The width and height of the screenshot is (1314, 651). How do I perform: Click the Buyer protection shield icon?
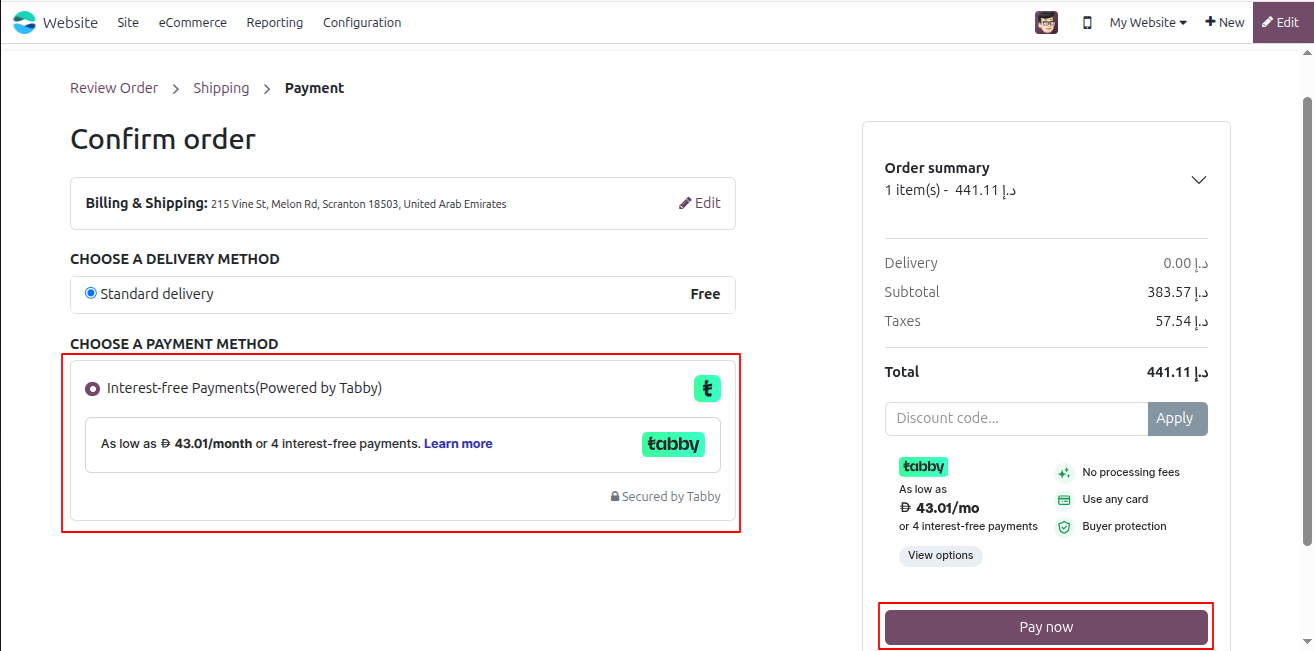point(1064,527)
